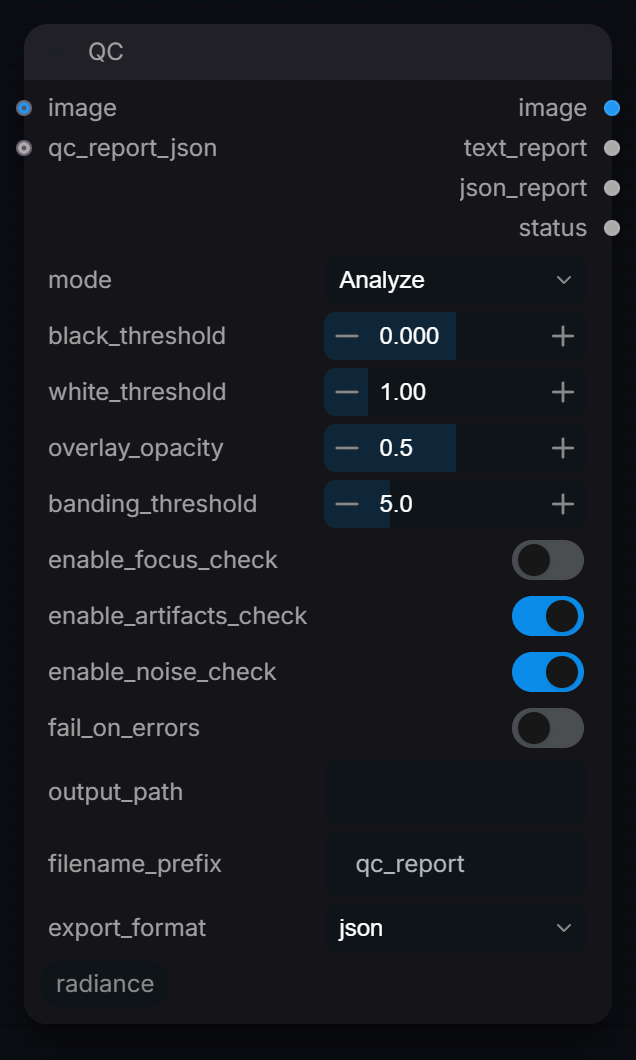The image size is (636, 1060).
Task: Decrease banding_threshold with minus button
Action: point(347,504)
